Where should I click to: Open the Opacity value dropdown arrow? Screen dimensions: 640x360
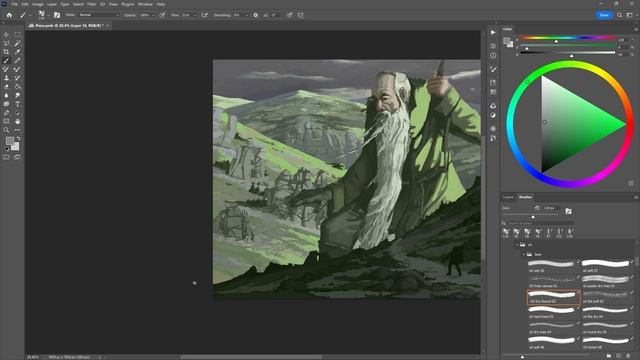153,15
